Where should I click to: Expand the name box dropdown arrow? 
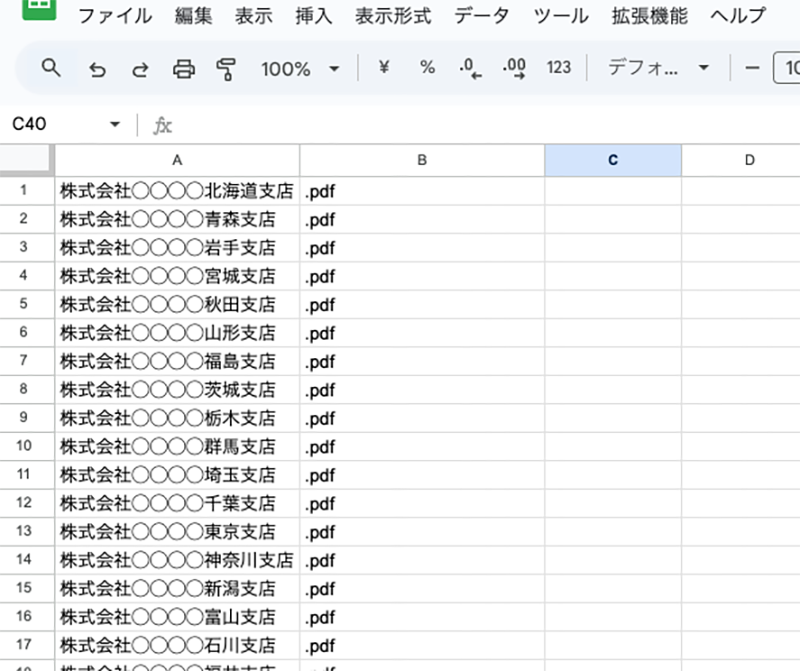coord(115,125)
